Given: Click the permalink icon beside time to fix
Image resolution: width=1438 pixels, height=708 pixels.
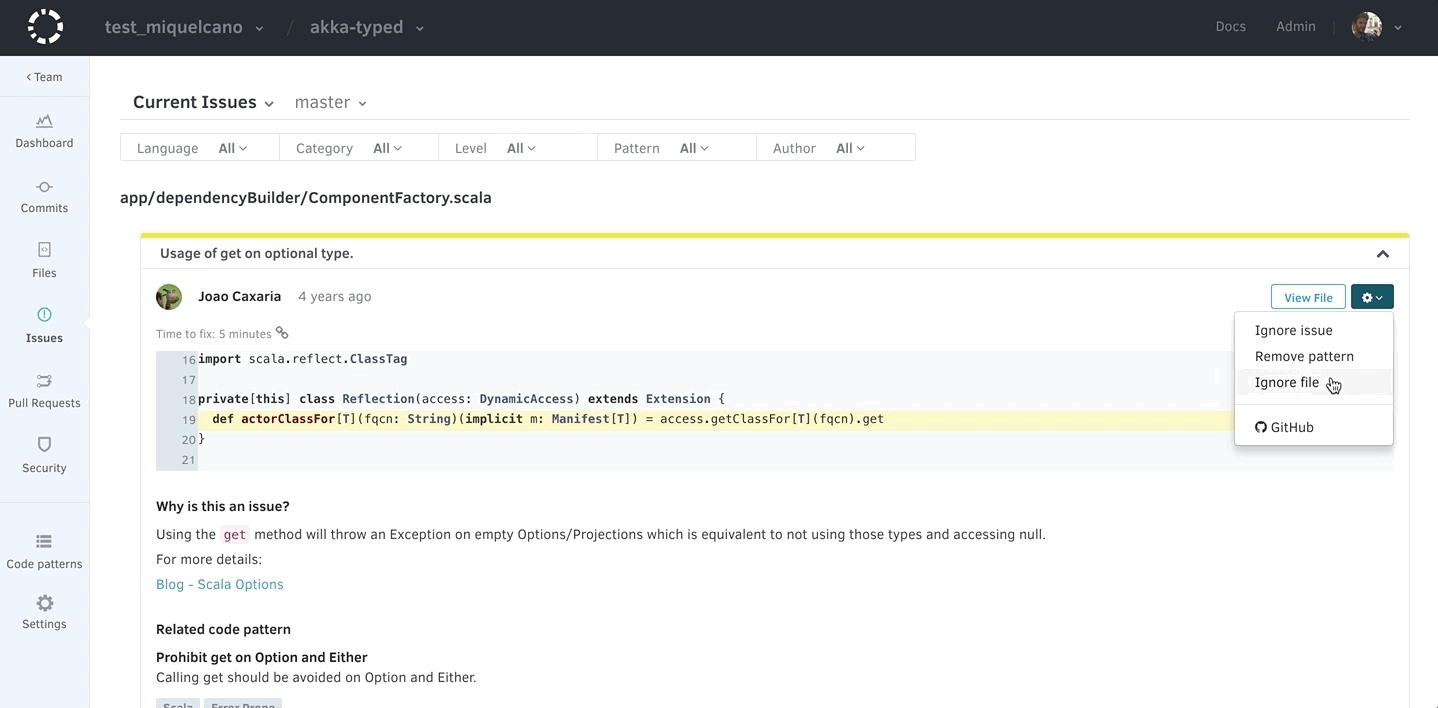Looking at the screenshot, I should coord(282,333).
